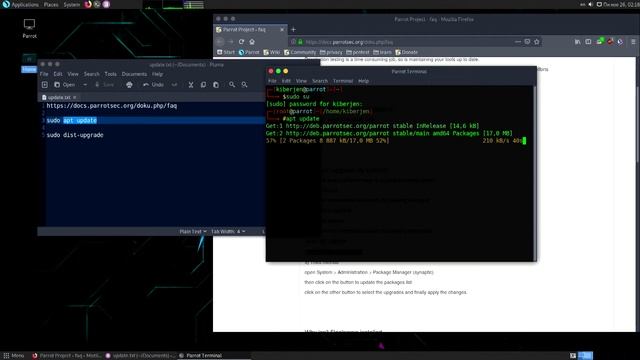The image size is (640, 360).
Task: Open the pentest bookmarks folder
Action: pyautogui.click(x=358, y=52)
